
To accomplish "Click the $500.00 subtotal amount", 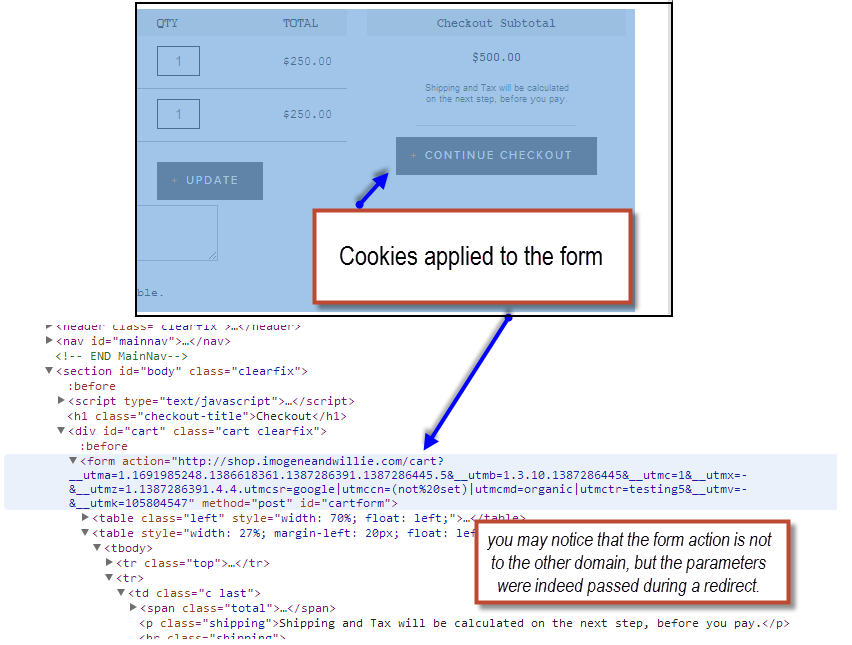I will click(x=496, y=57).
